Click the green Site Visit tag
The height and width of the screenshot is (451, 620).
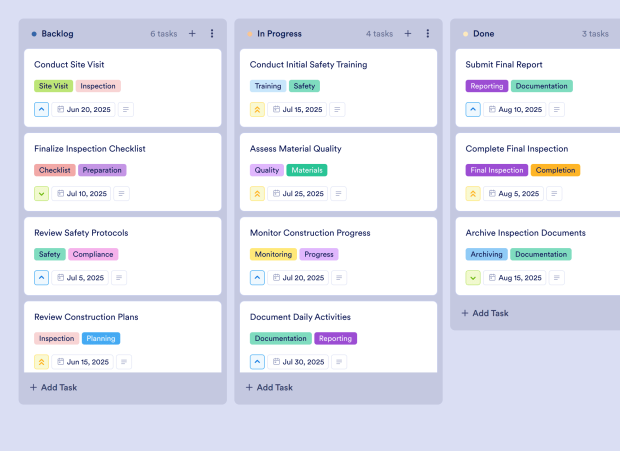[53, 86]
